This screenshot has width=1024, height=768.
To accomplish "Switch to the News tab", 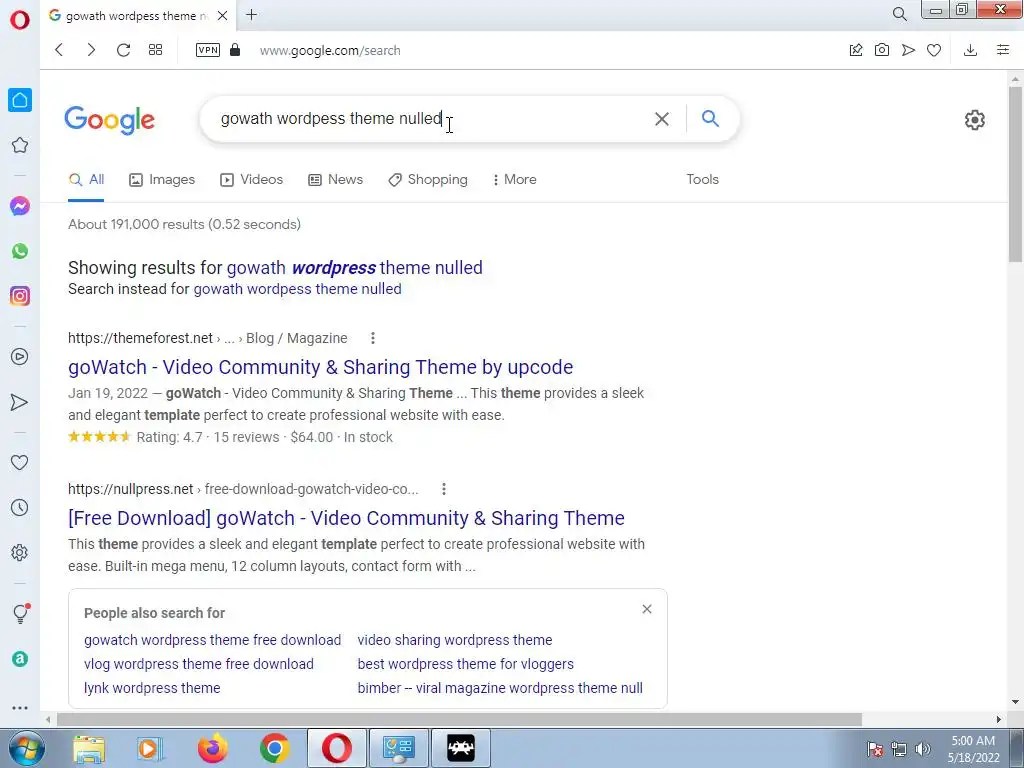I will pos(336,180).
